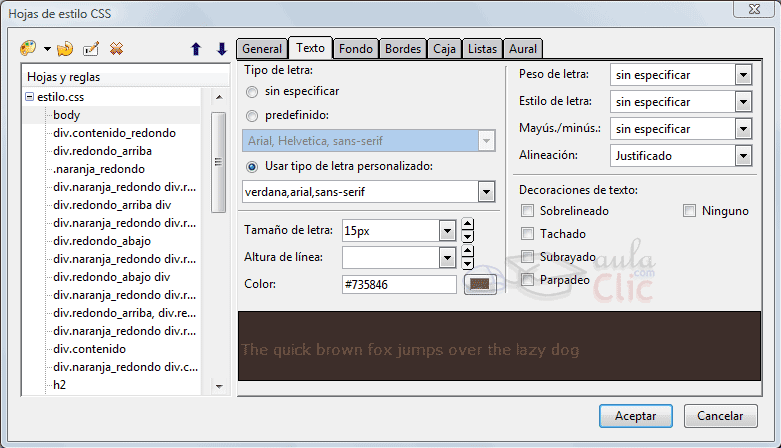Select the div.contenido rule in the list
781x448 pixels.
click(x=89, y=349)
